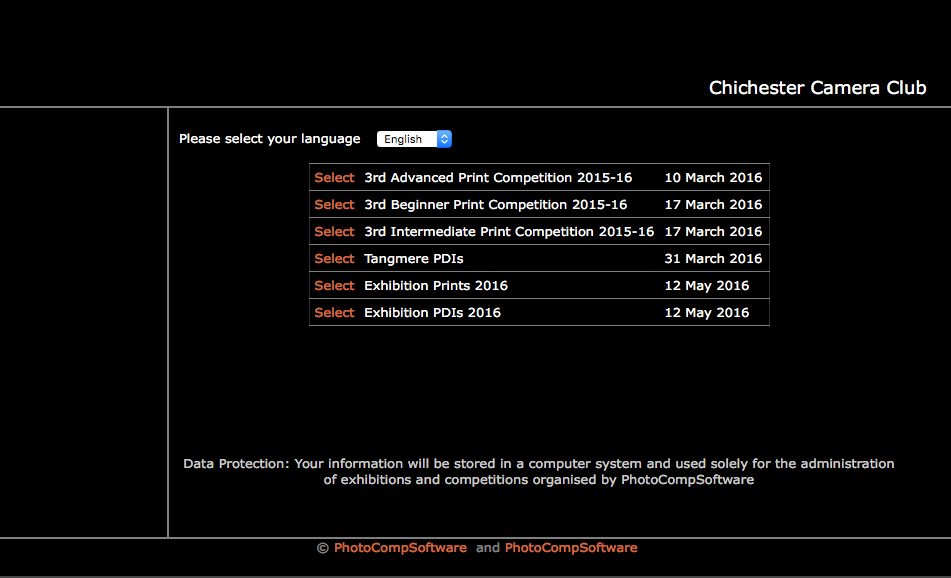
Task: Click the Exhibition Prints 2016 competition name
Action: 435,285
